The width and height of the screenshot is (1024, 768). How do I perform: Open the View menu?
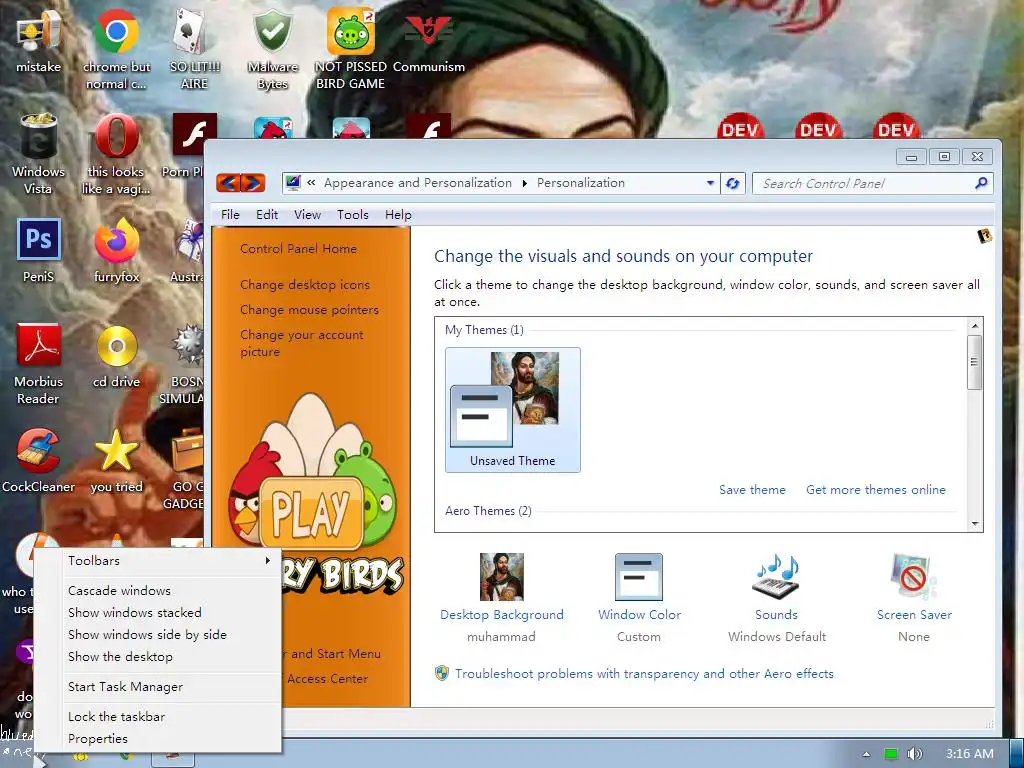pos(307,214)
